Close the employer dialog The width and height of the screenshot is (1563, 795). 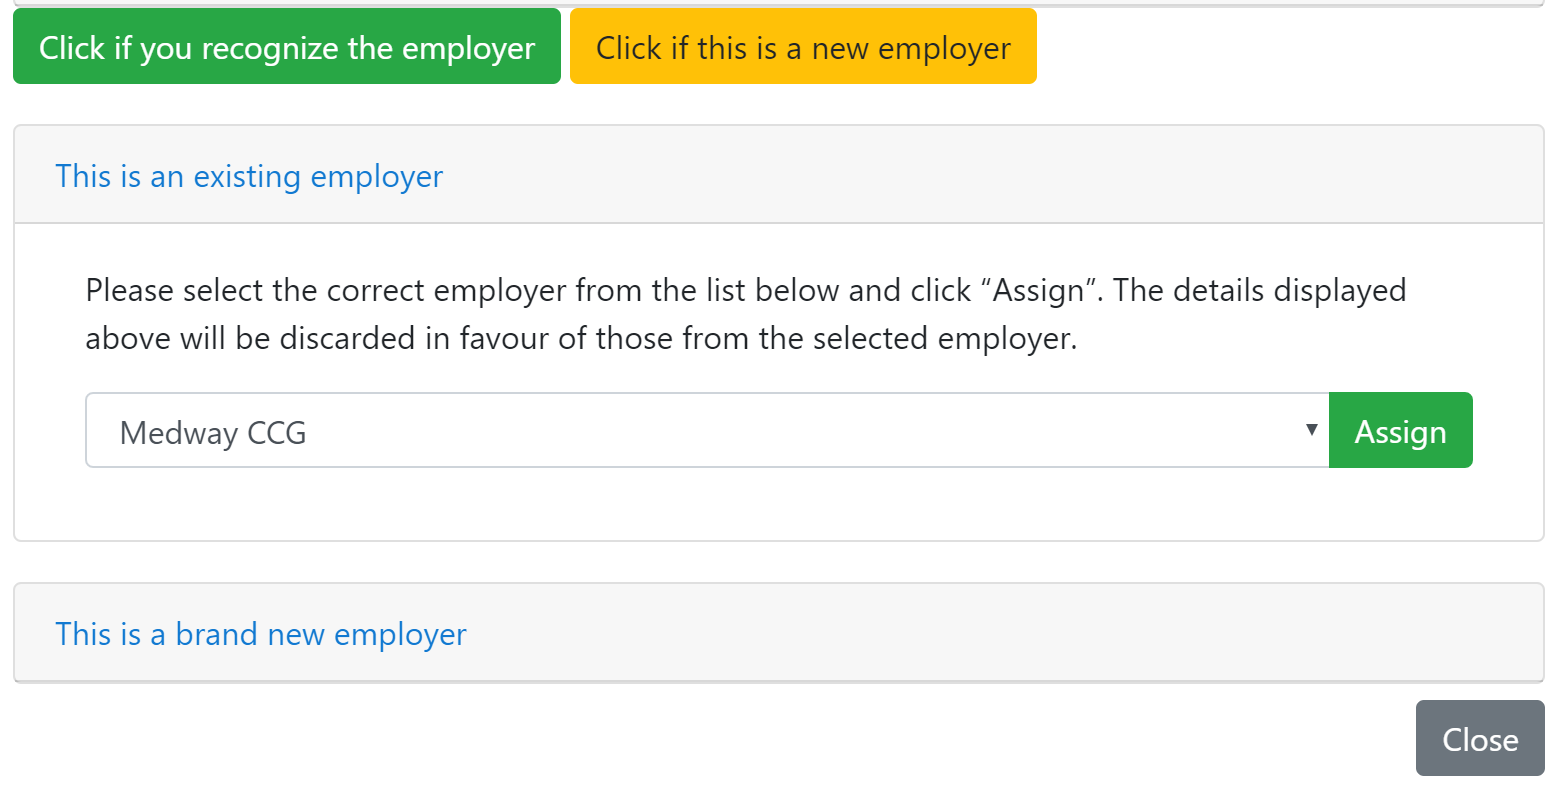[1479, 739]
